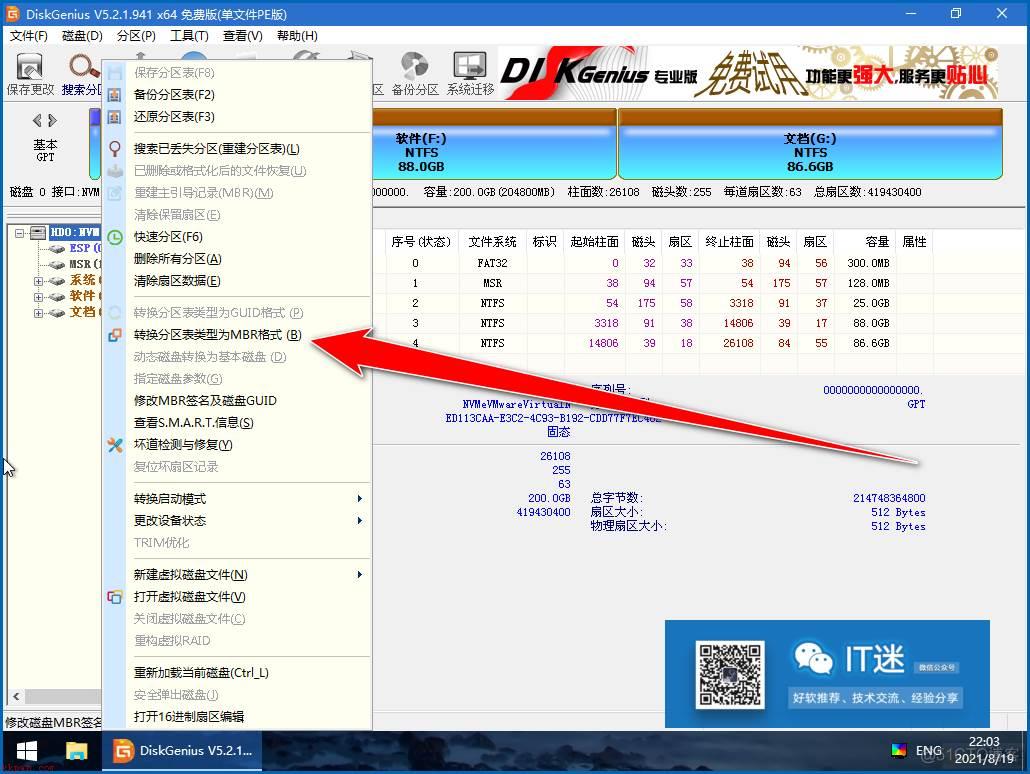Go to the next disk with right arrow

[53, 120]
